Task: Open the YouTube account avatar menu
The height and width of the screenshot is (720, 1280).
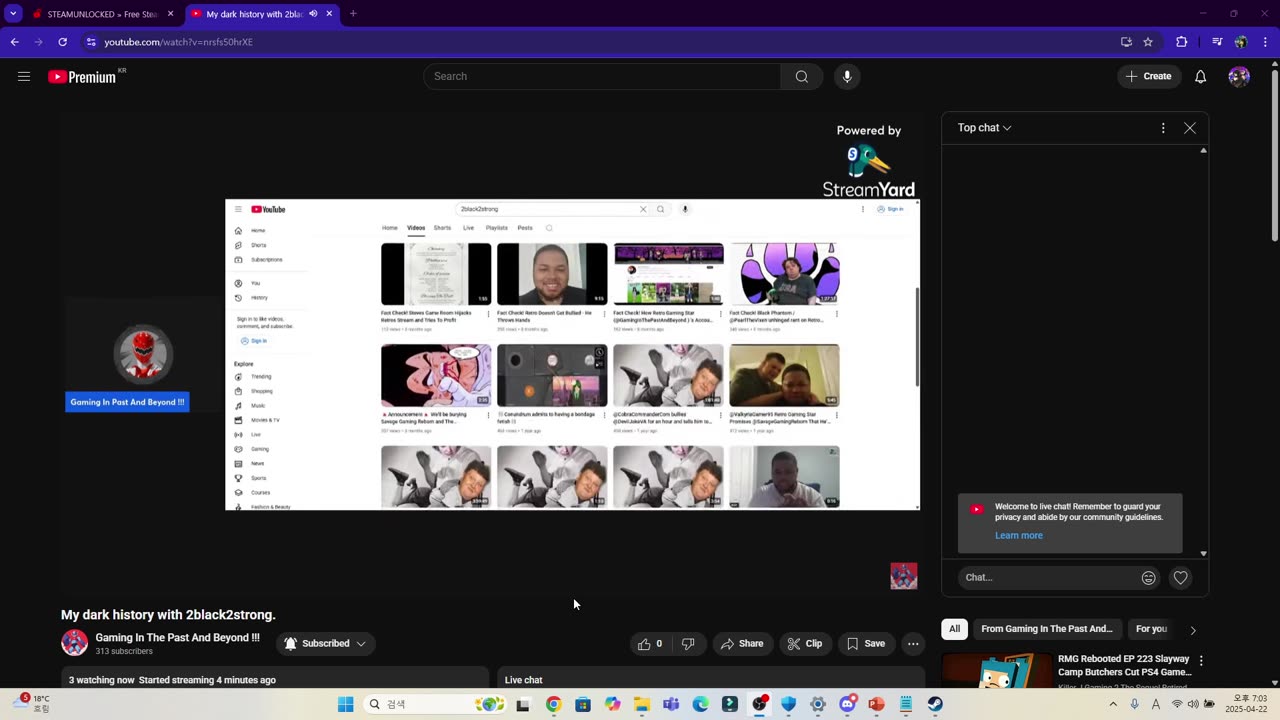Action: pyautogui.click(x=1239, y=76)
